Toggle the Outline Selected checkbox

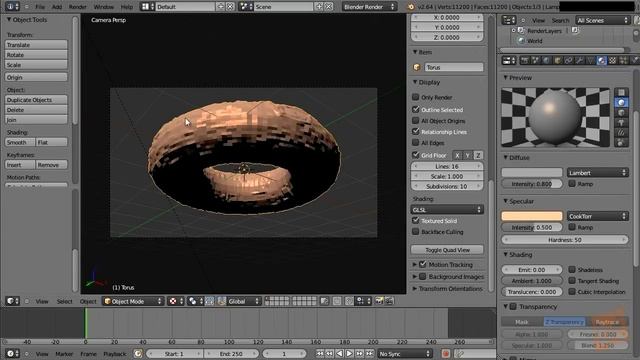click(x=416, y=109)
